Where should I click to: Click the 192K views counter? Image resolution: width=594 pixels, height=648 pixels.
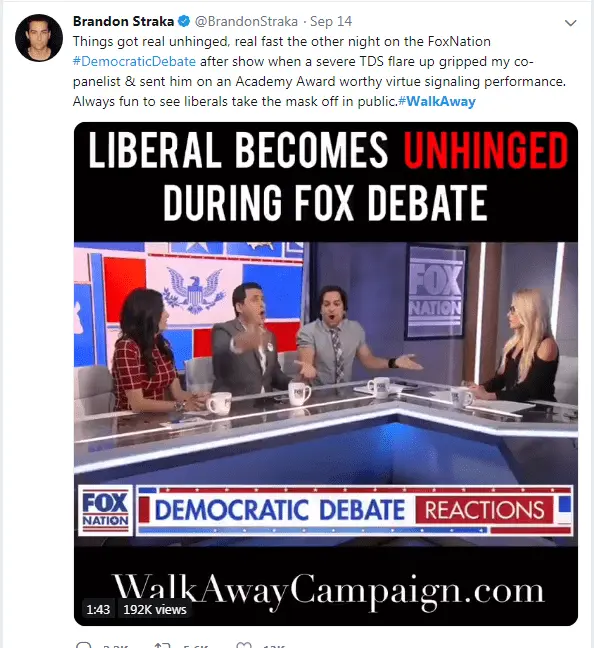(x=155, y=609)
